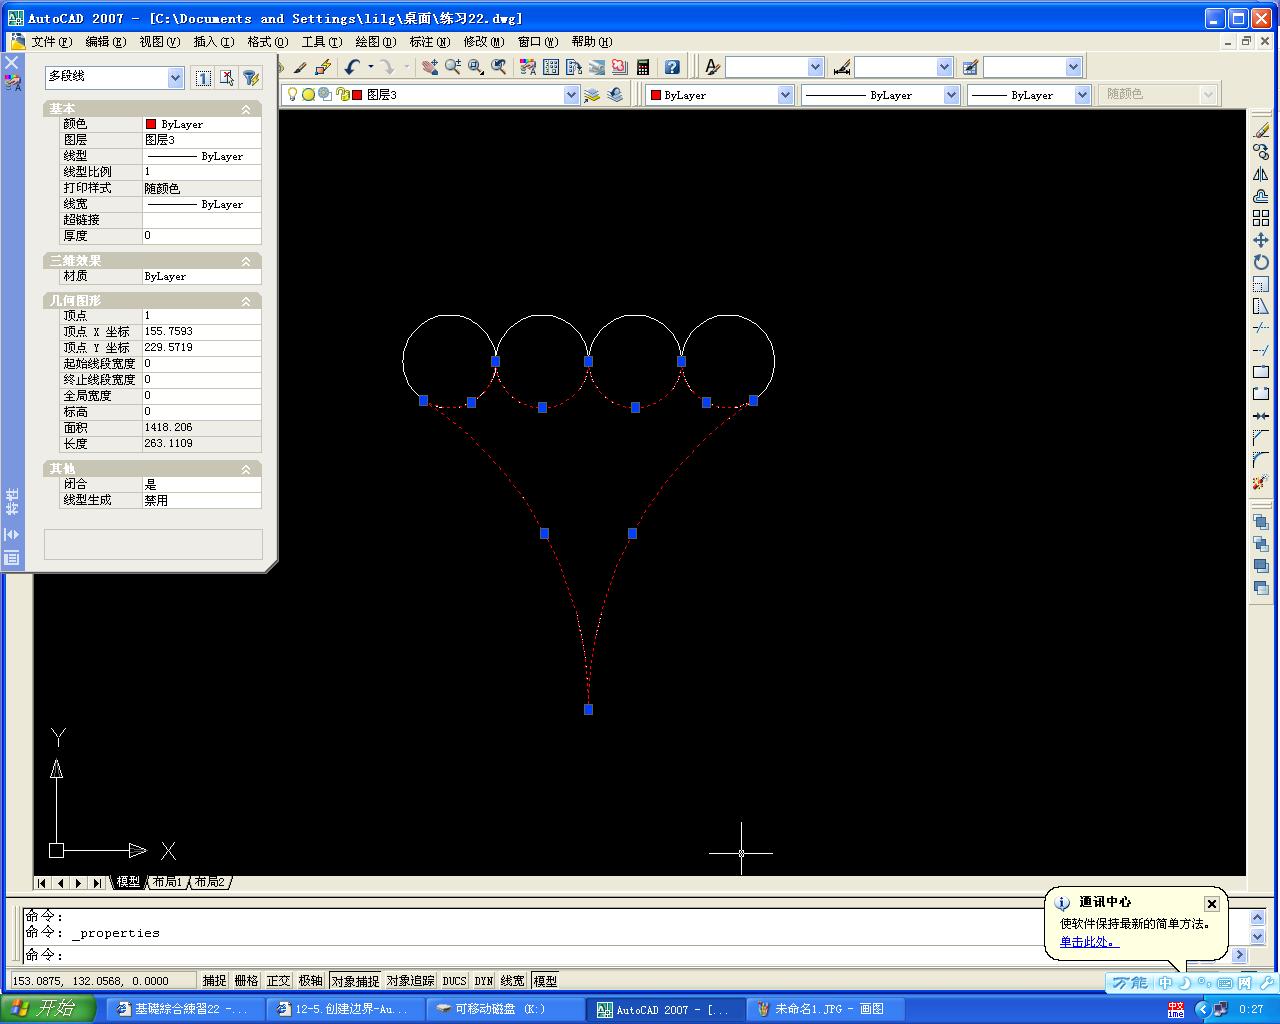Select the Fillet tool
The width and height of the screenshot is (1280, 1024).
click(1261, 460)
